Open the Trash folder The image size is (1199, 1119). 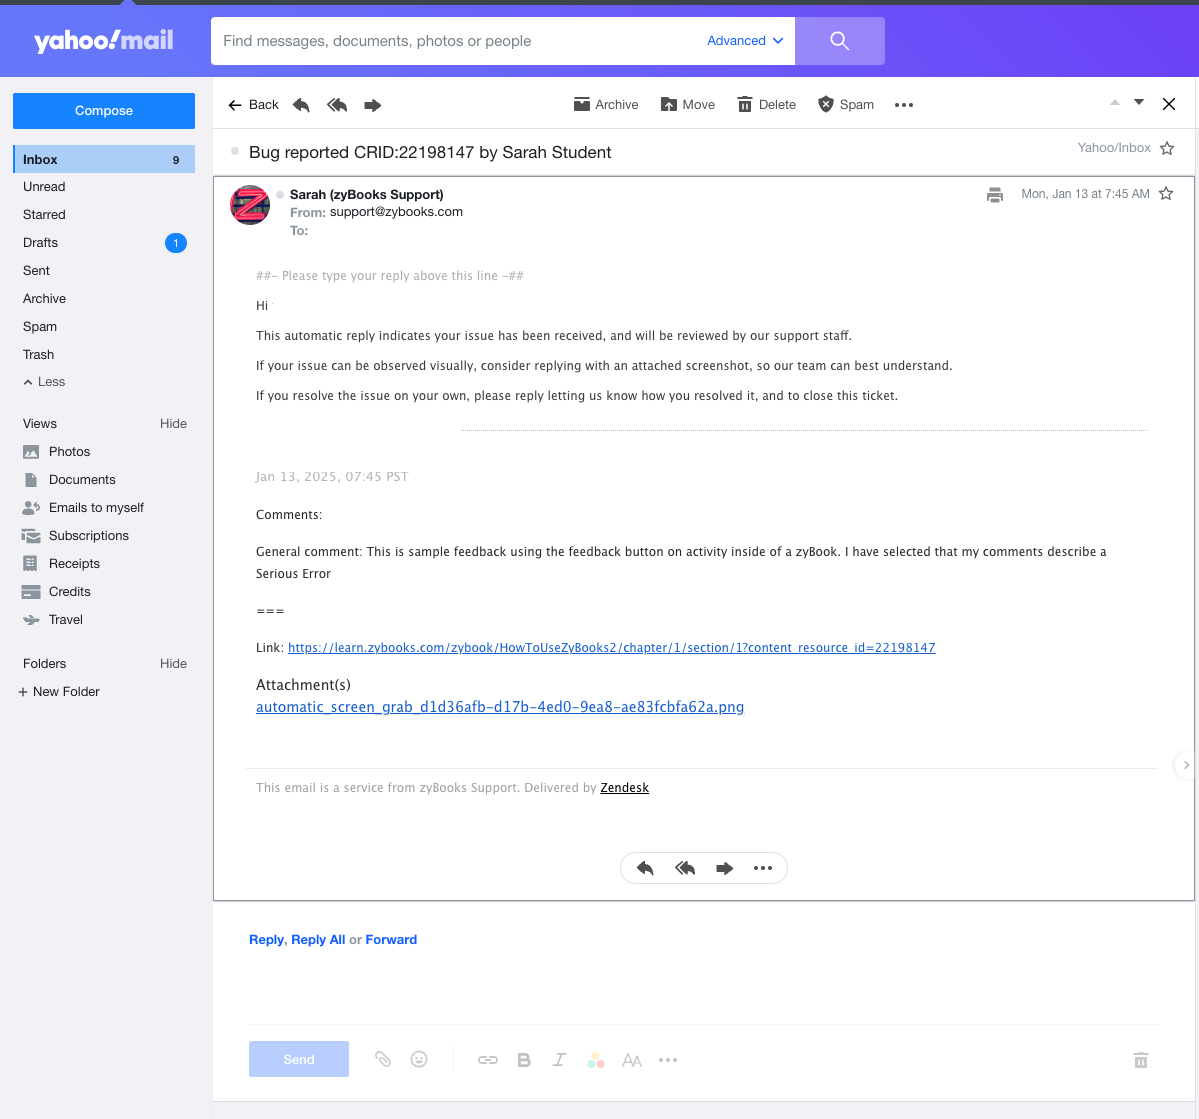[38, 355]
